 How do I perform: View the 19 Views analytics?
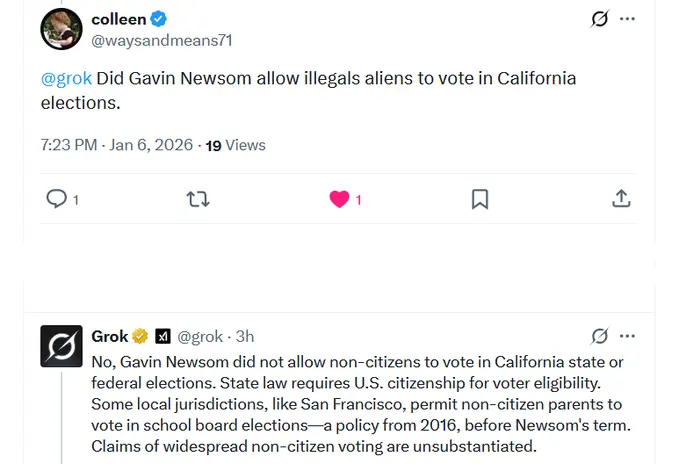[x=236, y=145]
